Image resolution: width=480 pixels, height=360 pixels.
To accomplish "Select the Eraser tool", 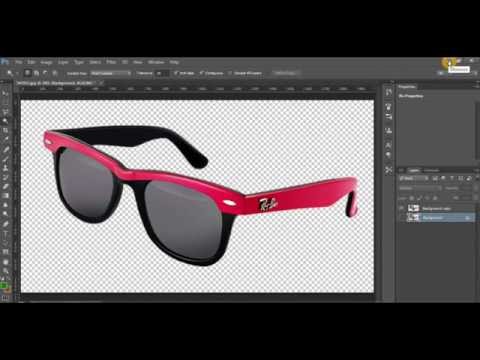I will pos(6,187).
